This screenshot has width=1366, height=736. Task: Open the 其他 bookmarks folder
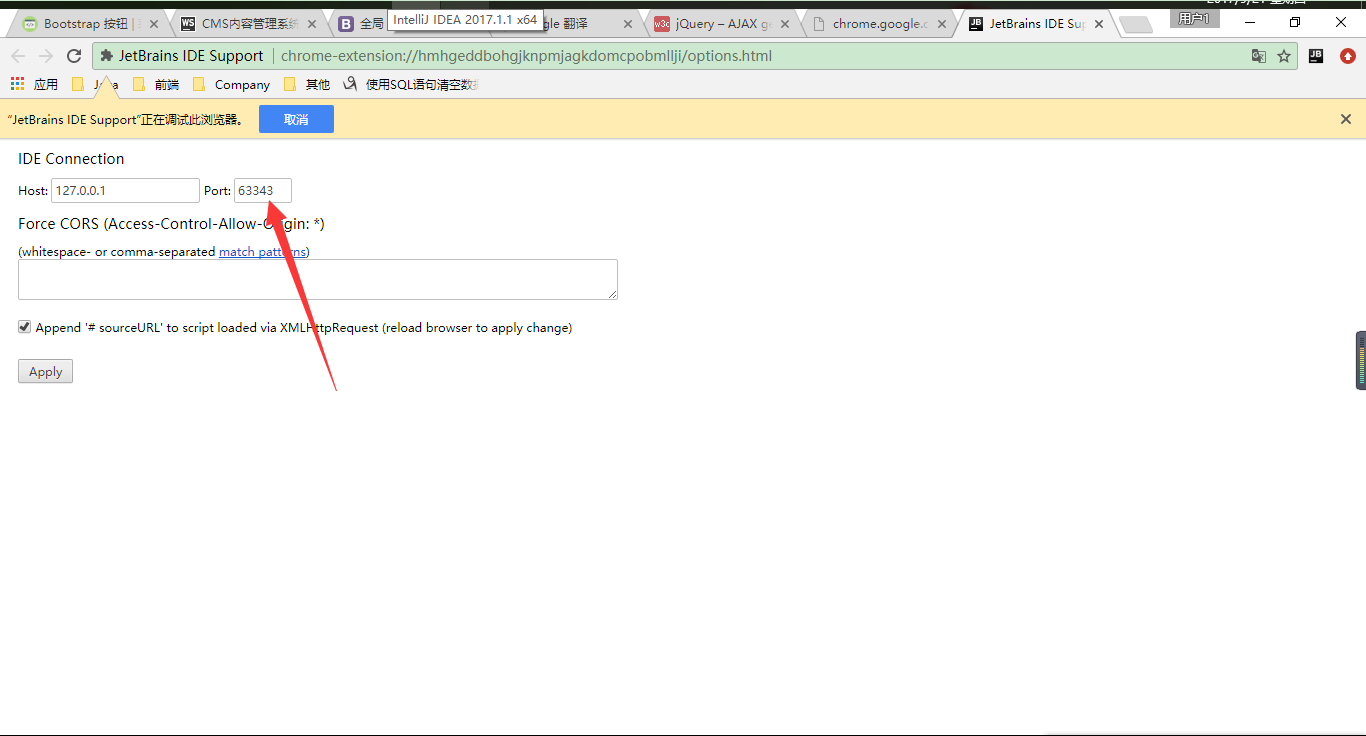[x=307, y=85]
